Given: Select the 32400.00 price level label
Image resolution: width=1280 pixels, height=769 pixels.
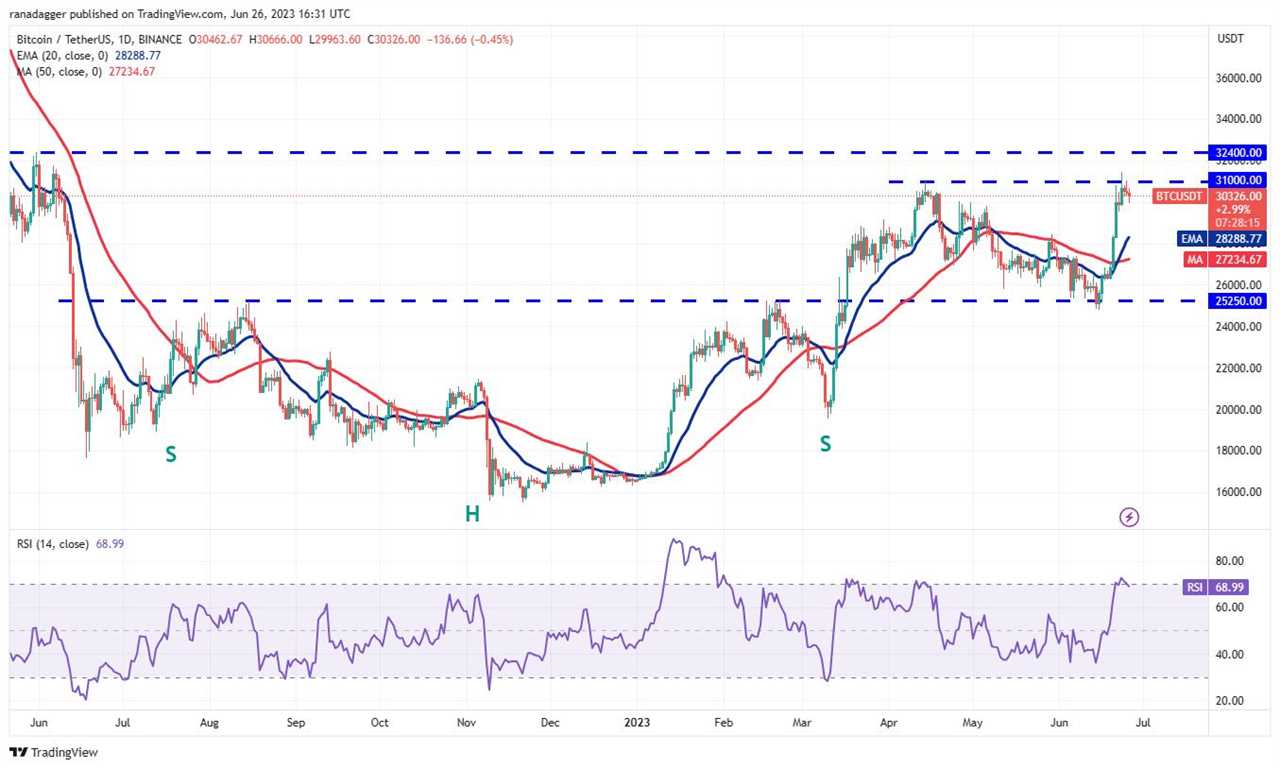Looking at the screenshot, I should 1239,153.
